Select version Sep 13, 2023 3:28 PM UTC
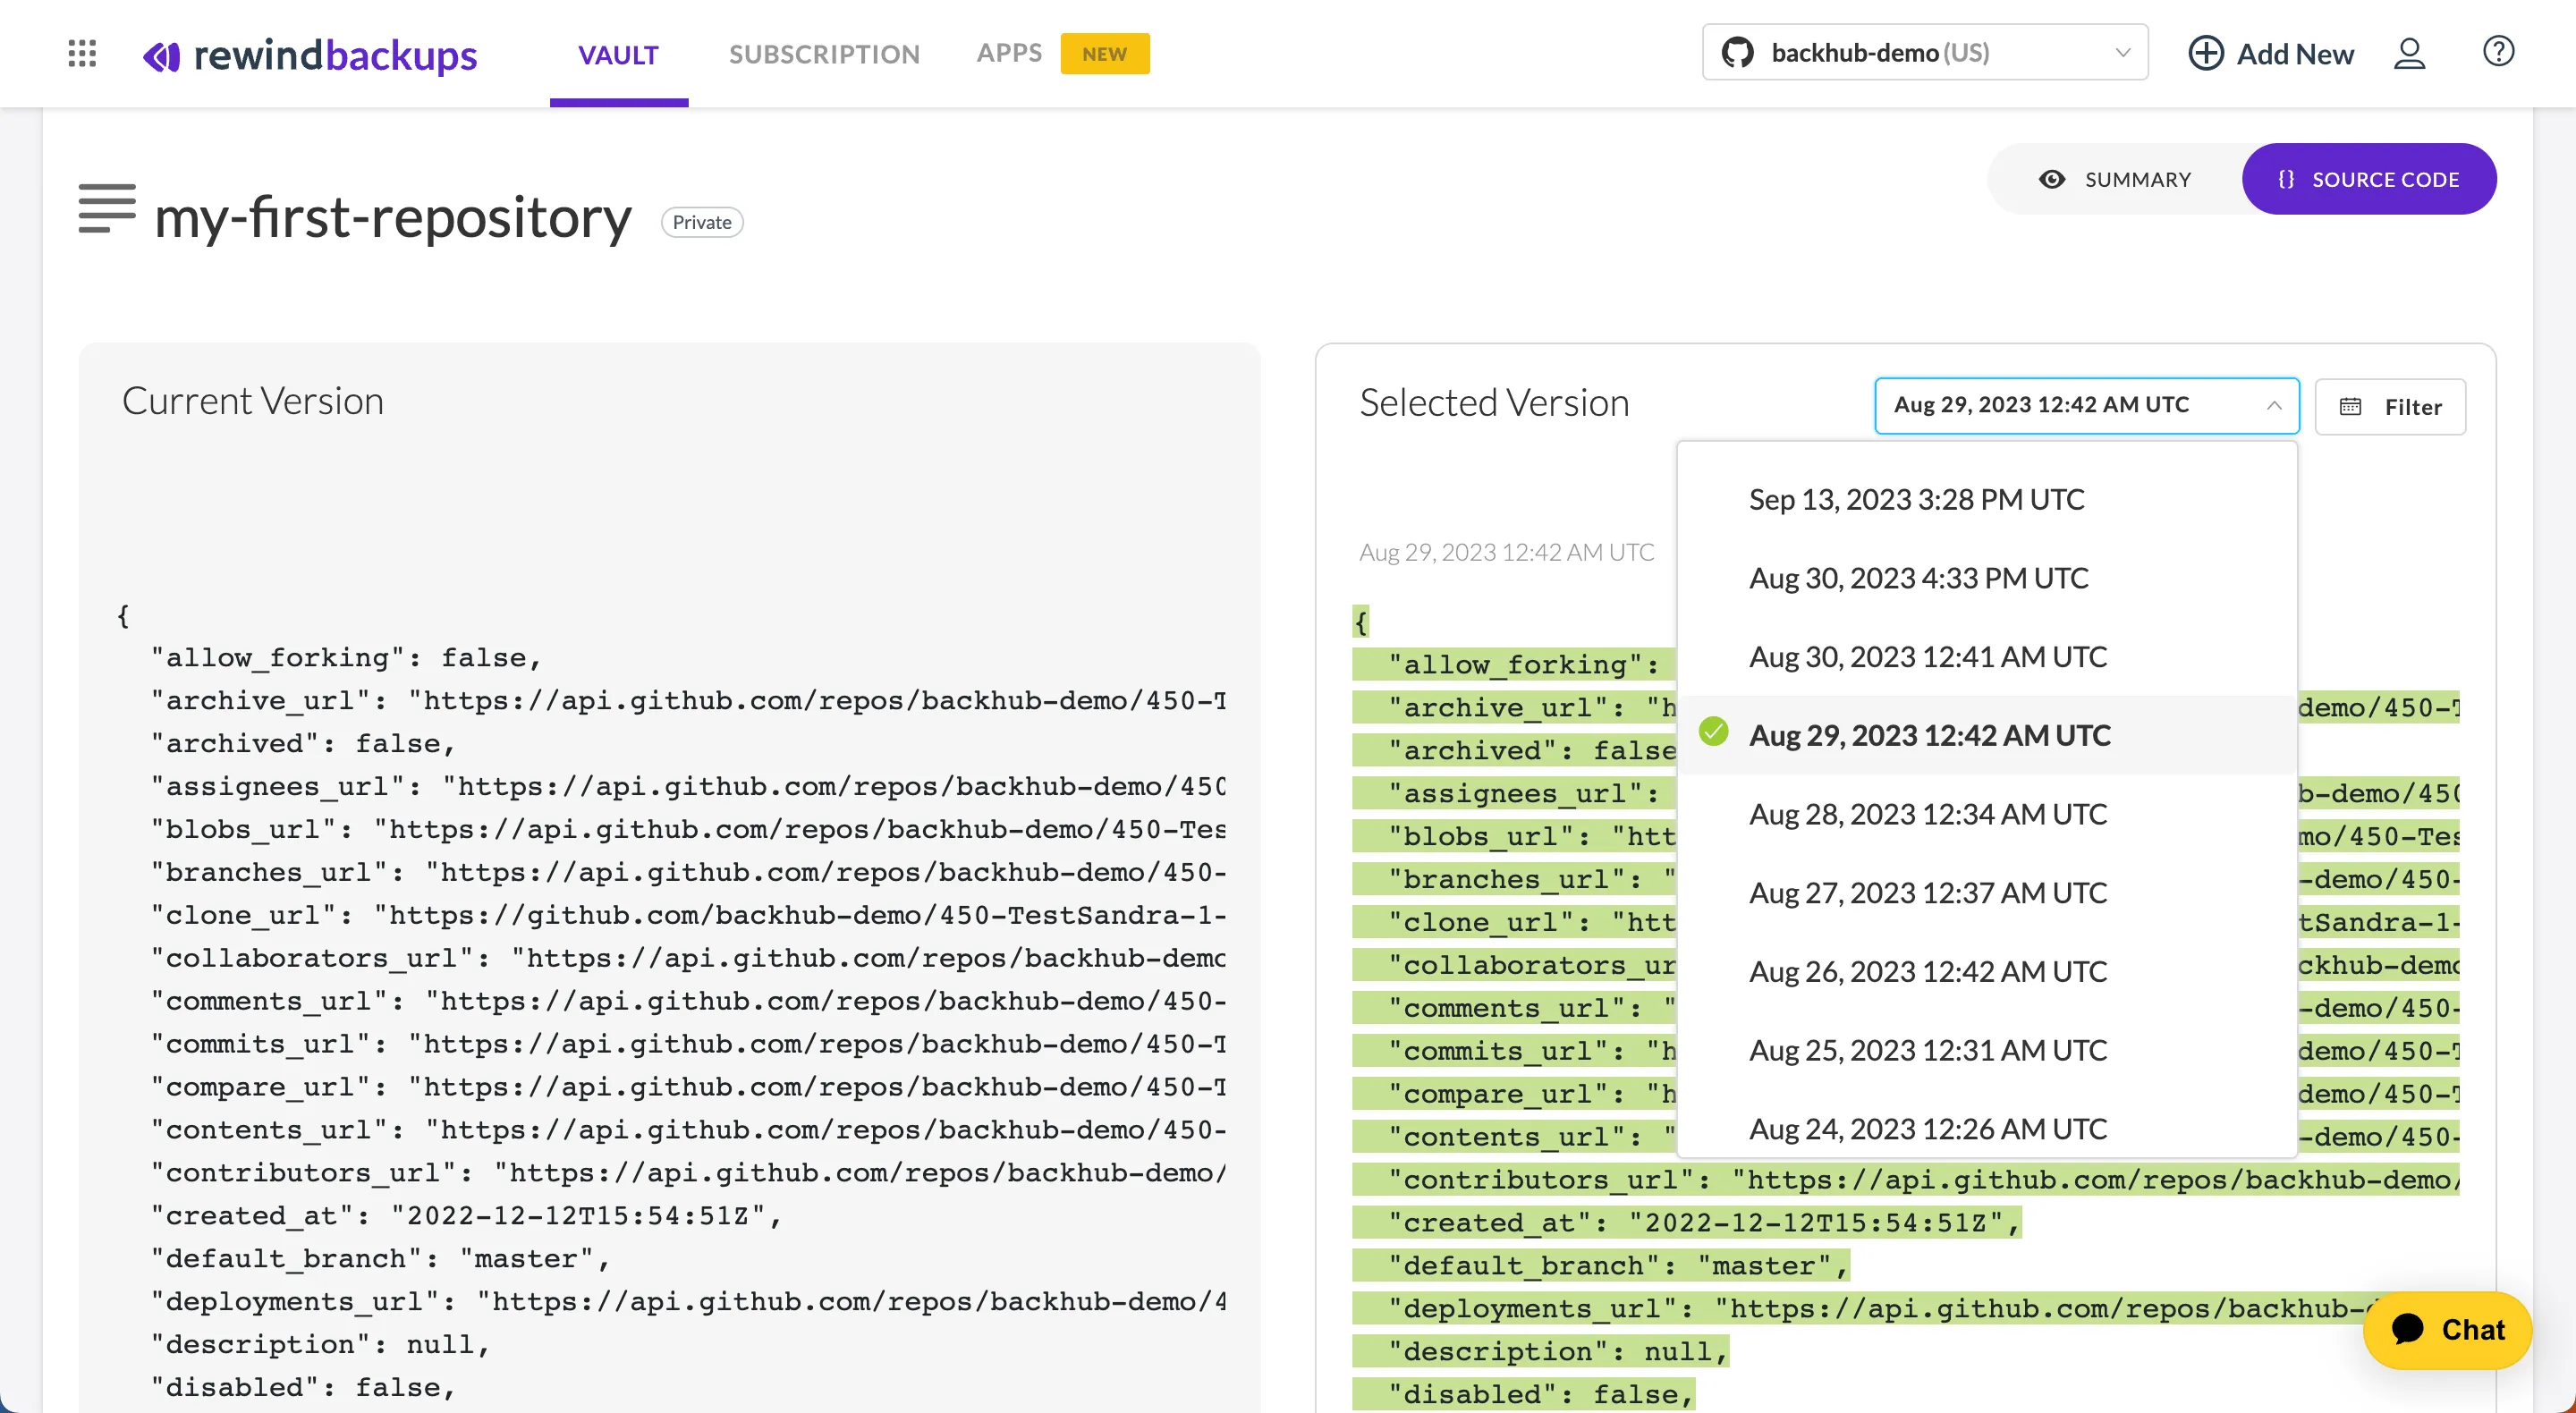Image resolution: width=2576 pixels, height=1413 pixels. pos(1986,499)
